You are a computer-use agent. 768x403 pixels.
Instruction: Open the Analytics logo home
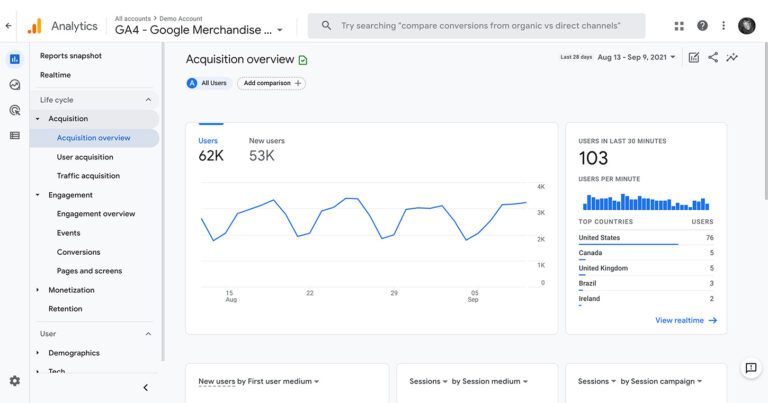[x=63, y=26]
